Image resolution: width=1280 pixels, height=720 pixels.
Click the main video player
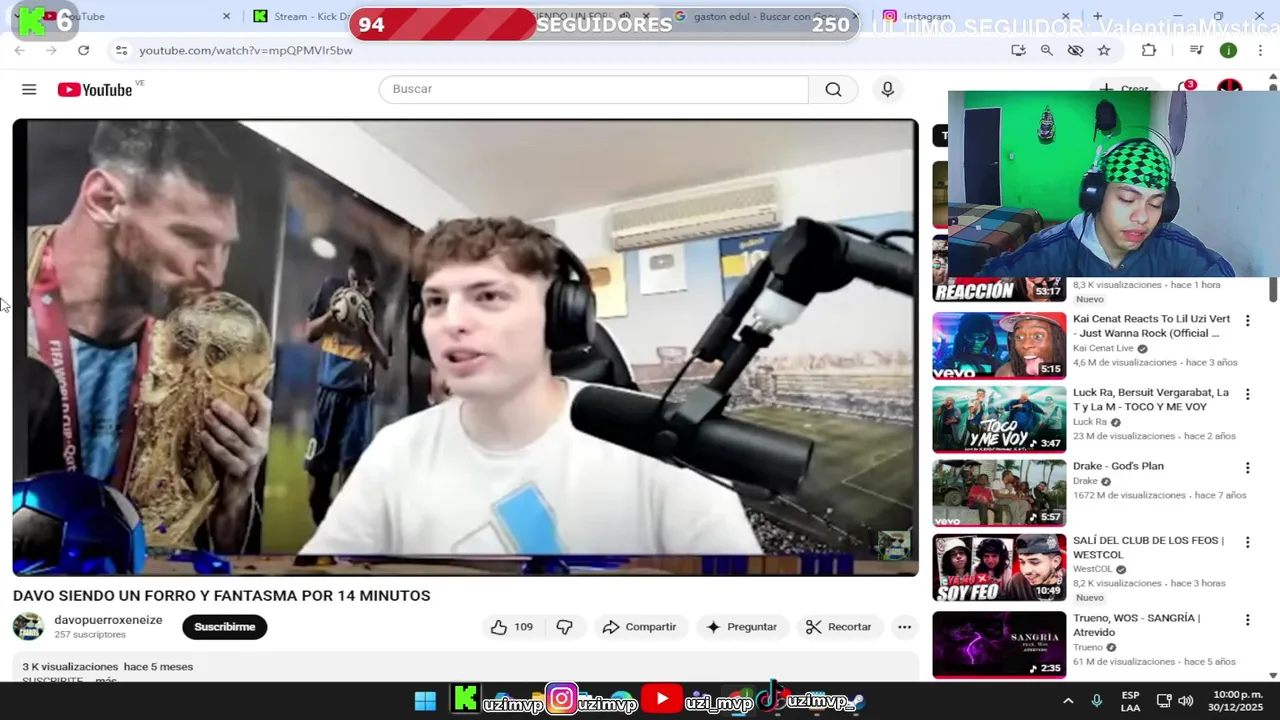465,347
